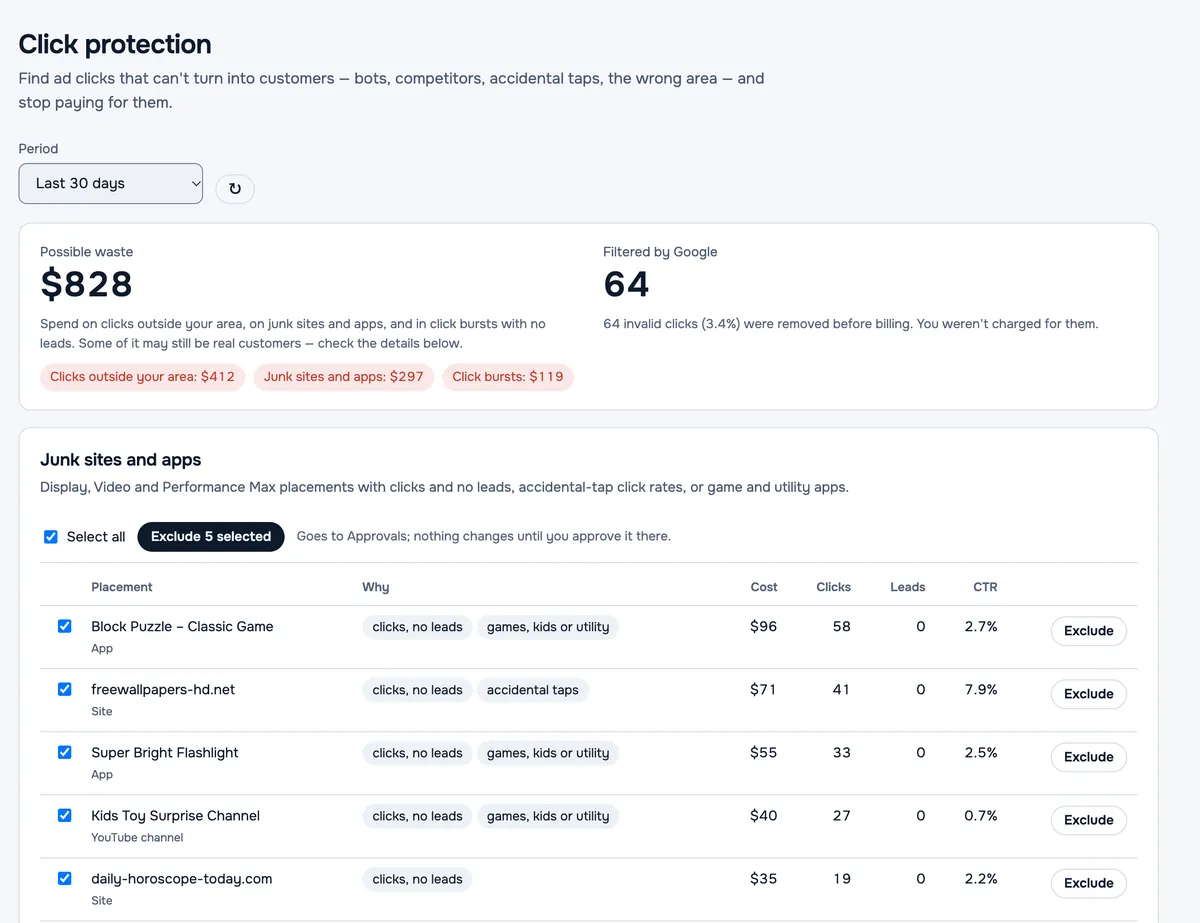
Task: Click the Why column header
Action: 375,587
